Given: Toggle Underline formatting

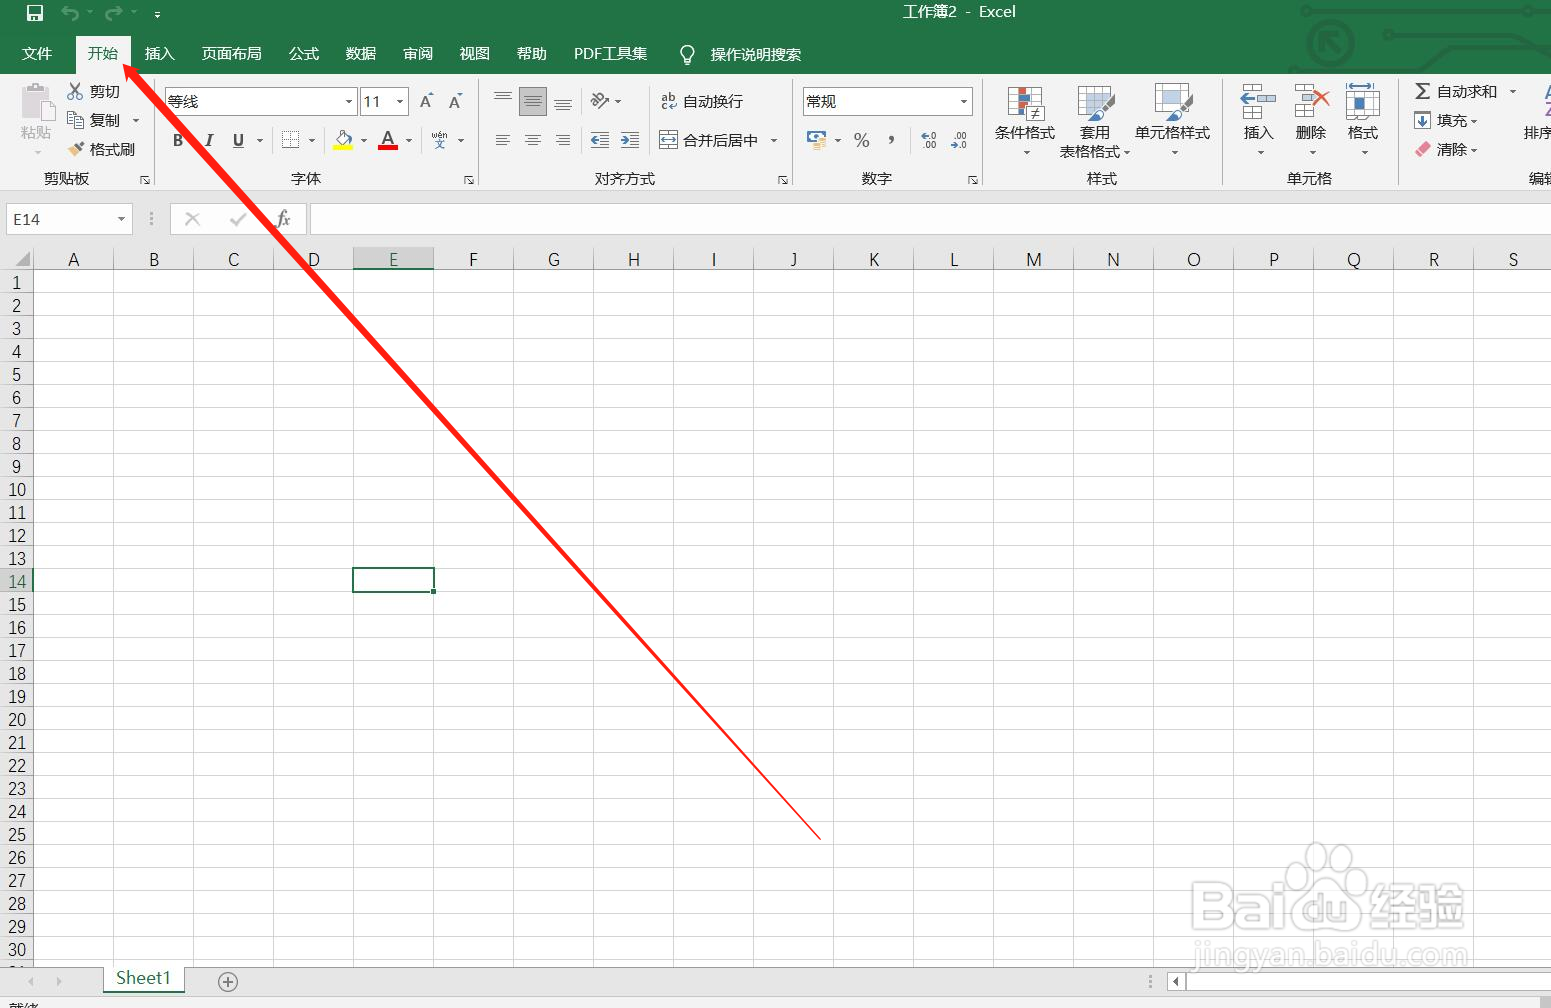Looking at the screenshot, I should (238, 140).
